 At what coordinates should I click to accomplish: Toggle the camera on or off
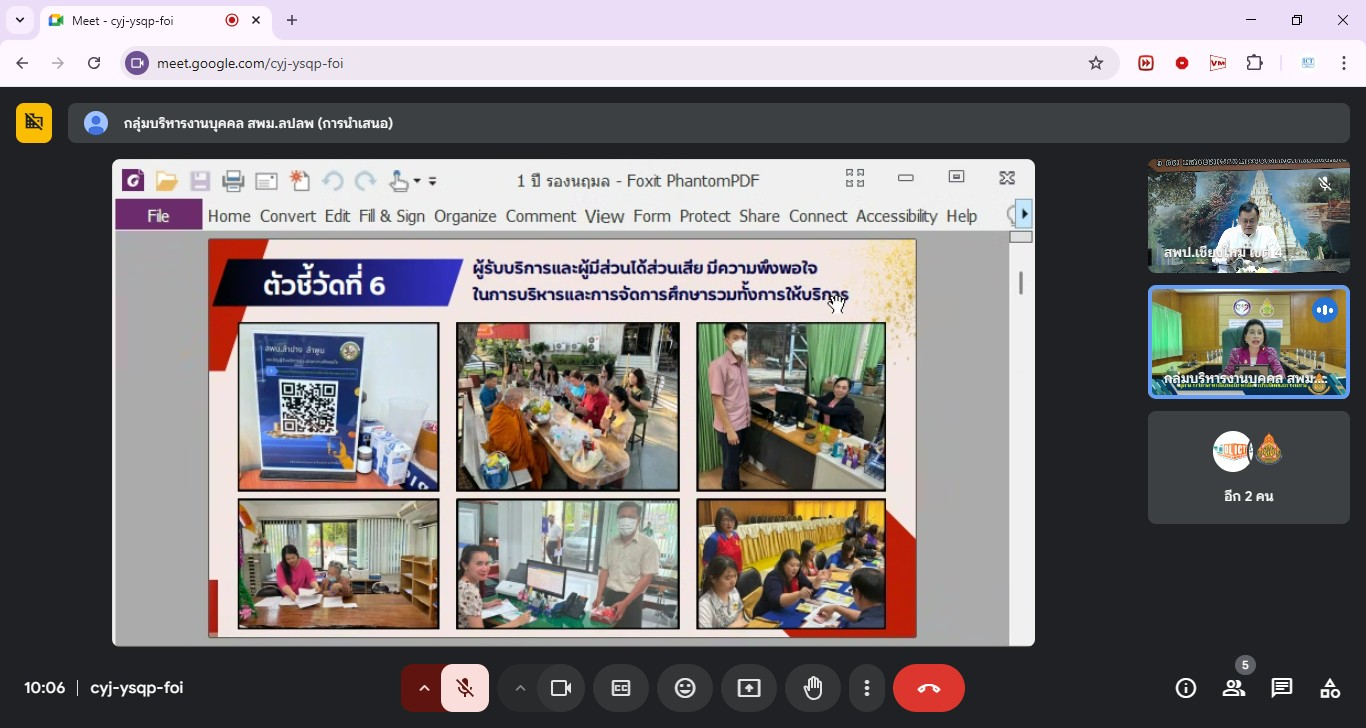coord(561,688)
